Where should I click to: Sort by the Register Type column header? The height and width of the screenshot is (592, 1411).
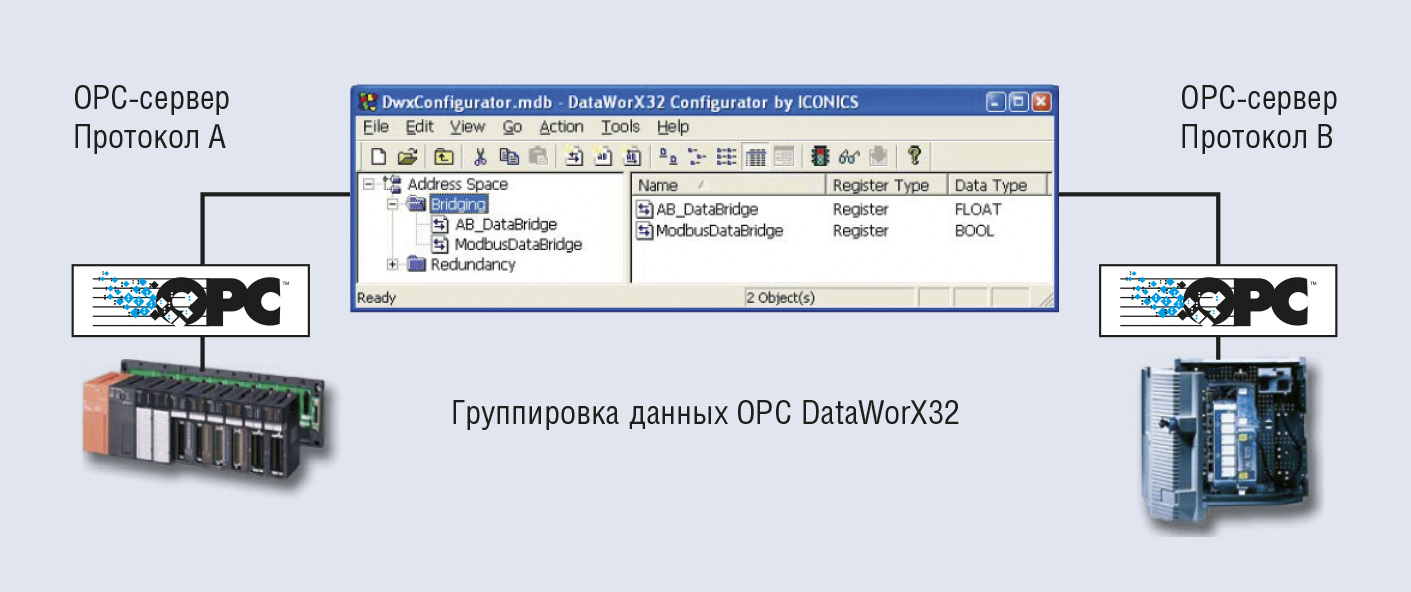pos(887,185)
